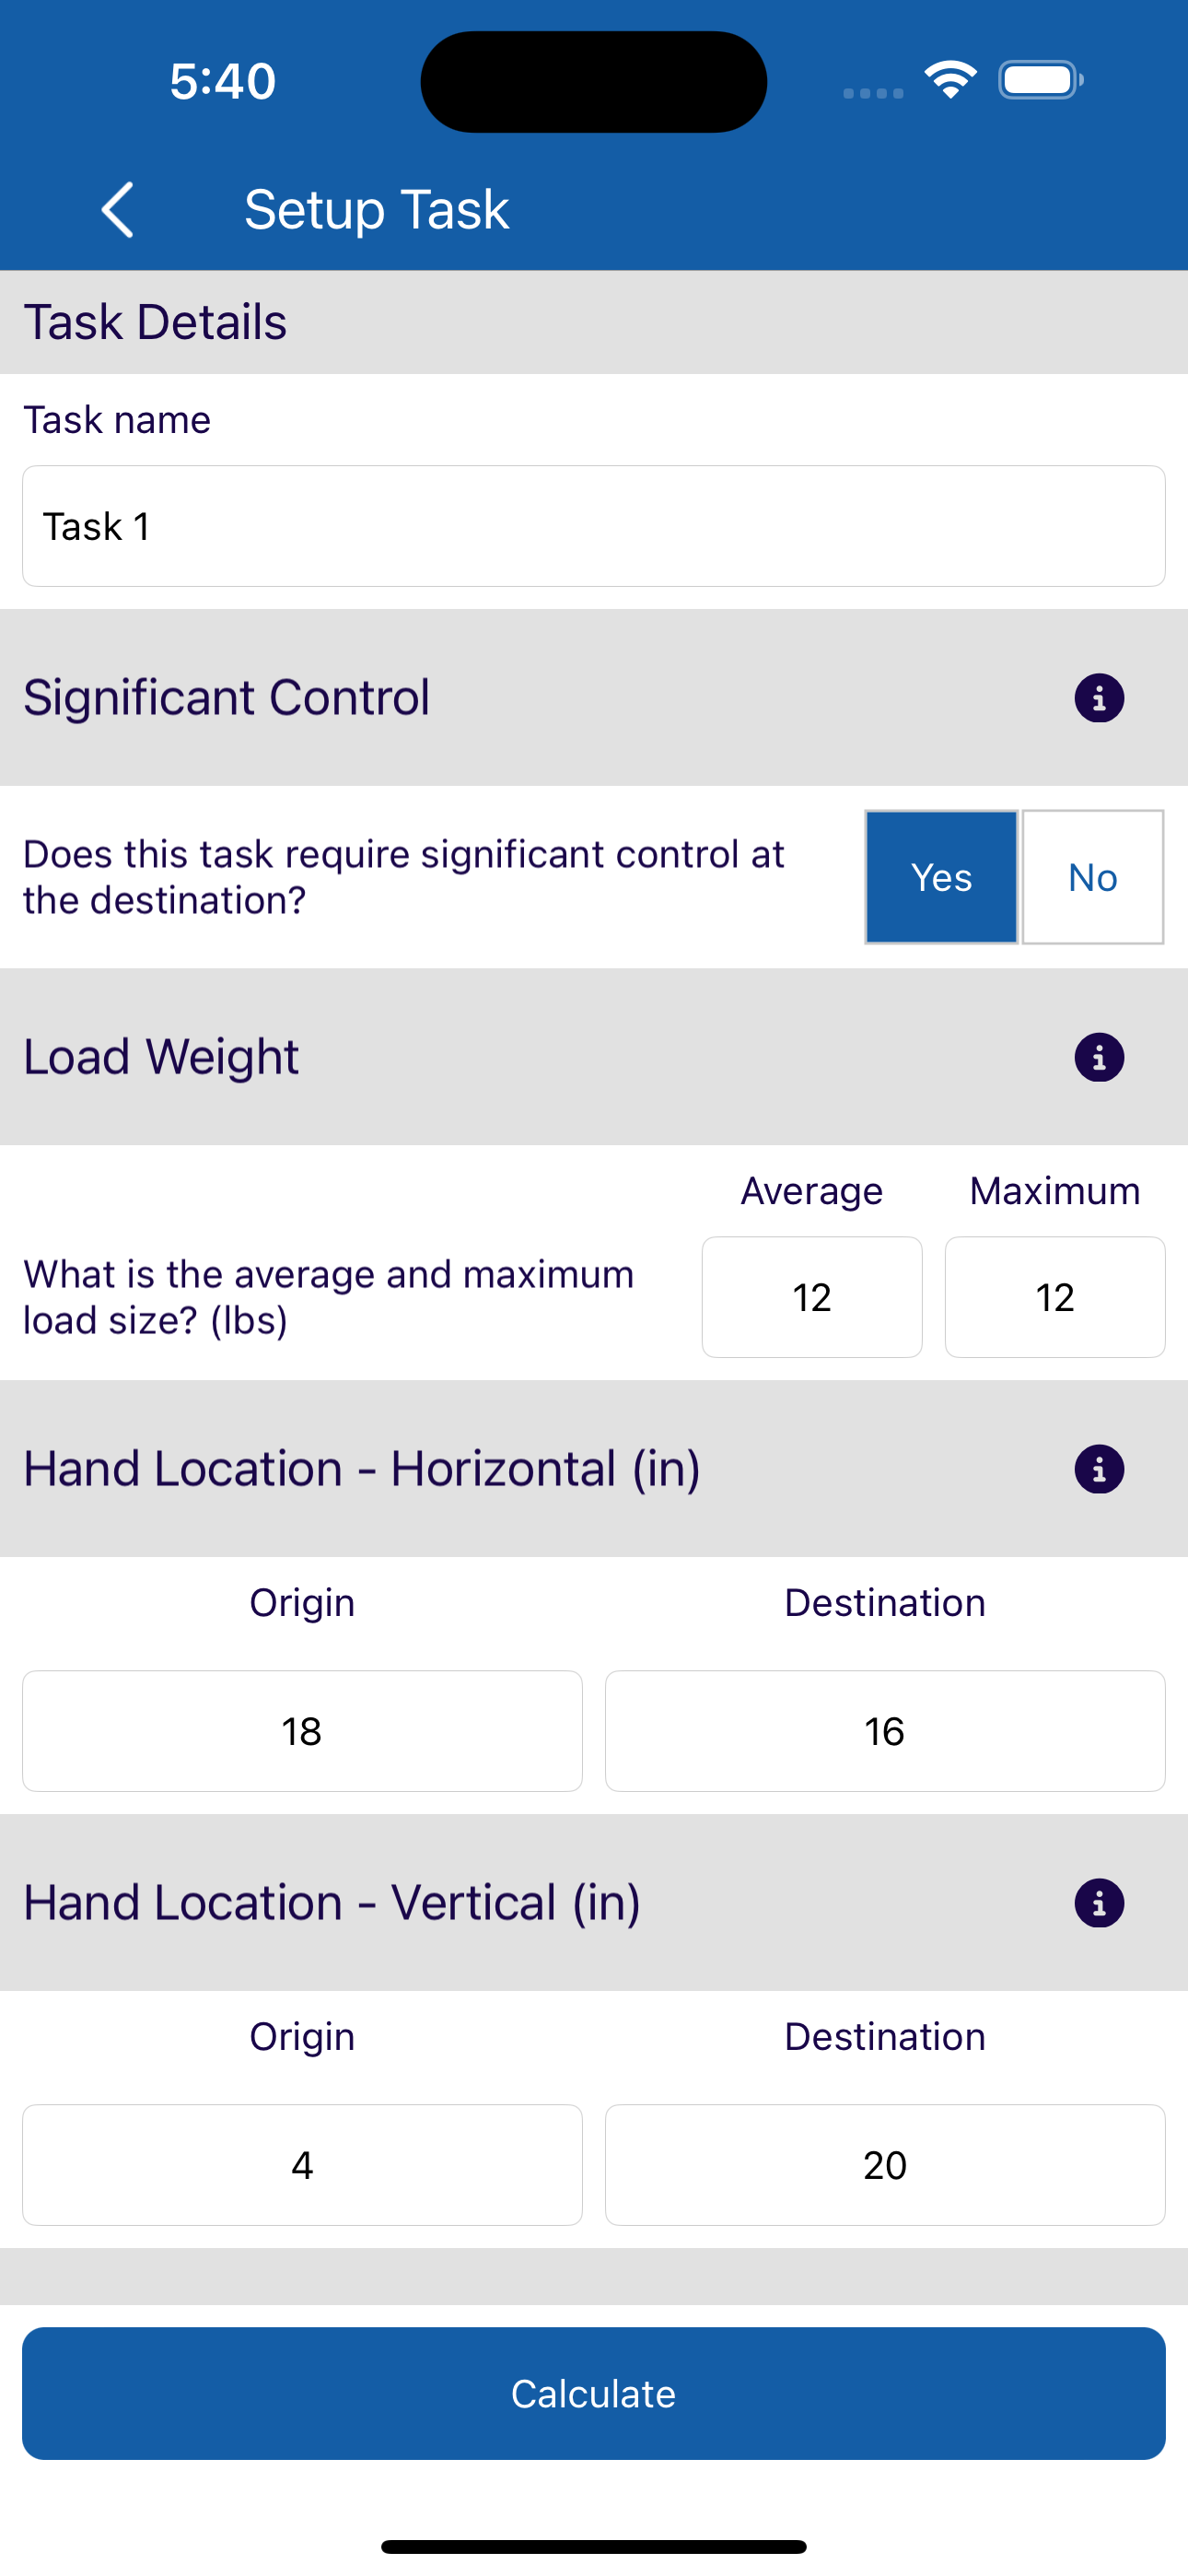The image size is (1188, 2576).
Task: Open Hand Location Horizontal info icon
Action: (x=1099, y=1469)
